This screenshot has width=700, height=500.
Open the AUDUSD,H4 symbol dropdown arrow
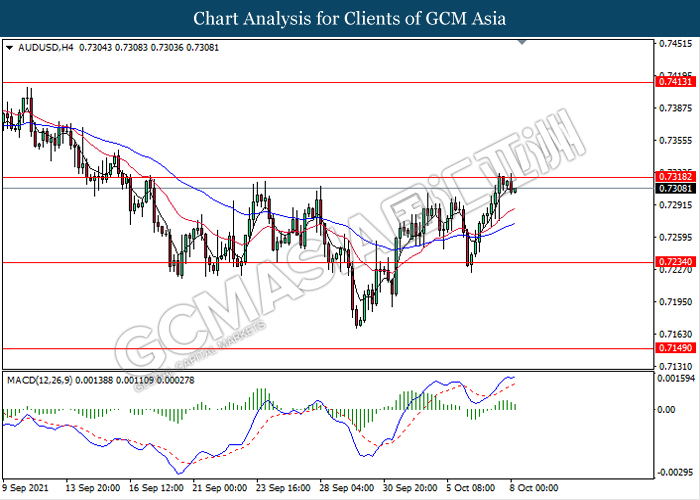coord(9,48)
